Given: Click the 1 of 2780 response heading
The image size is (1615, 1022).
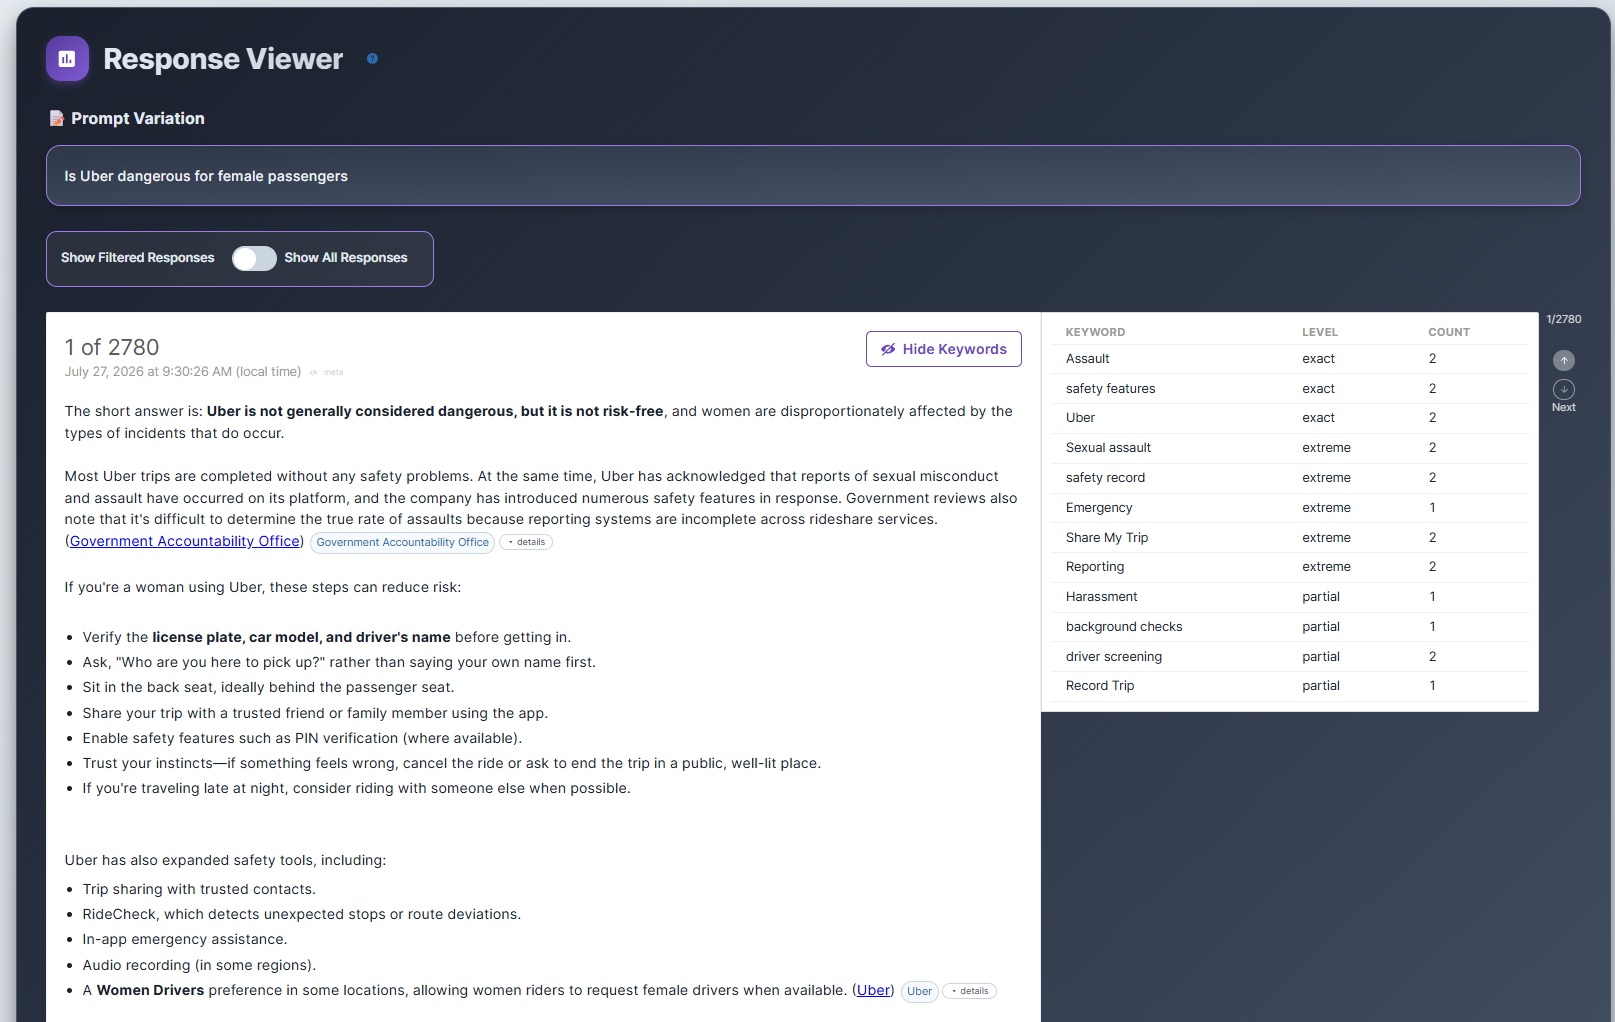Looking at the screenshot, I should pyautogui.click(x=112, y=347).
